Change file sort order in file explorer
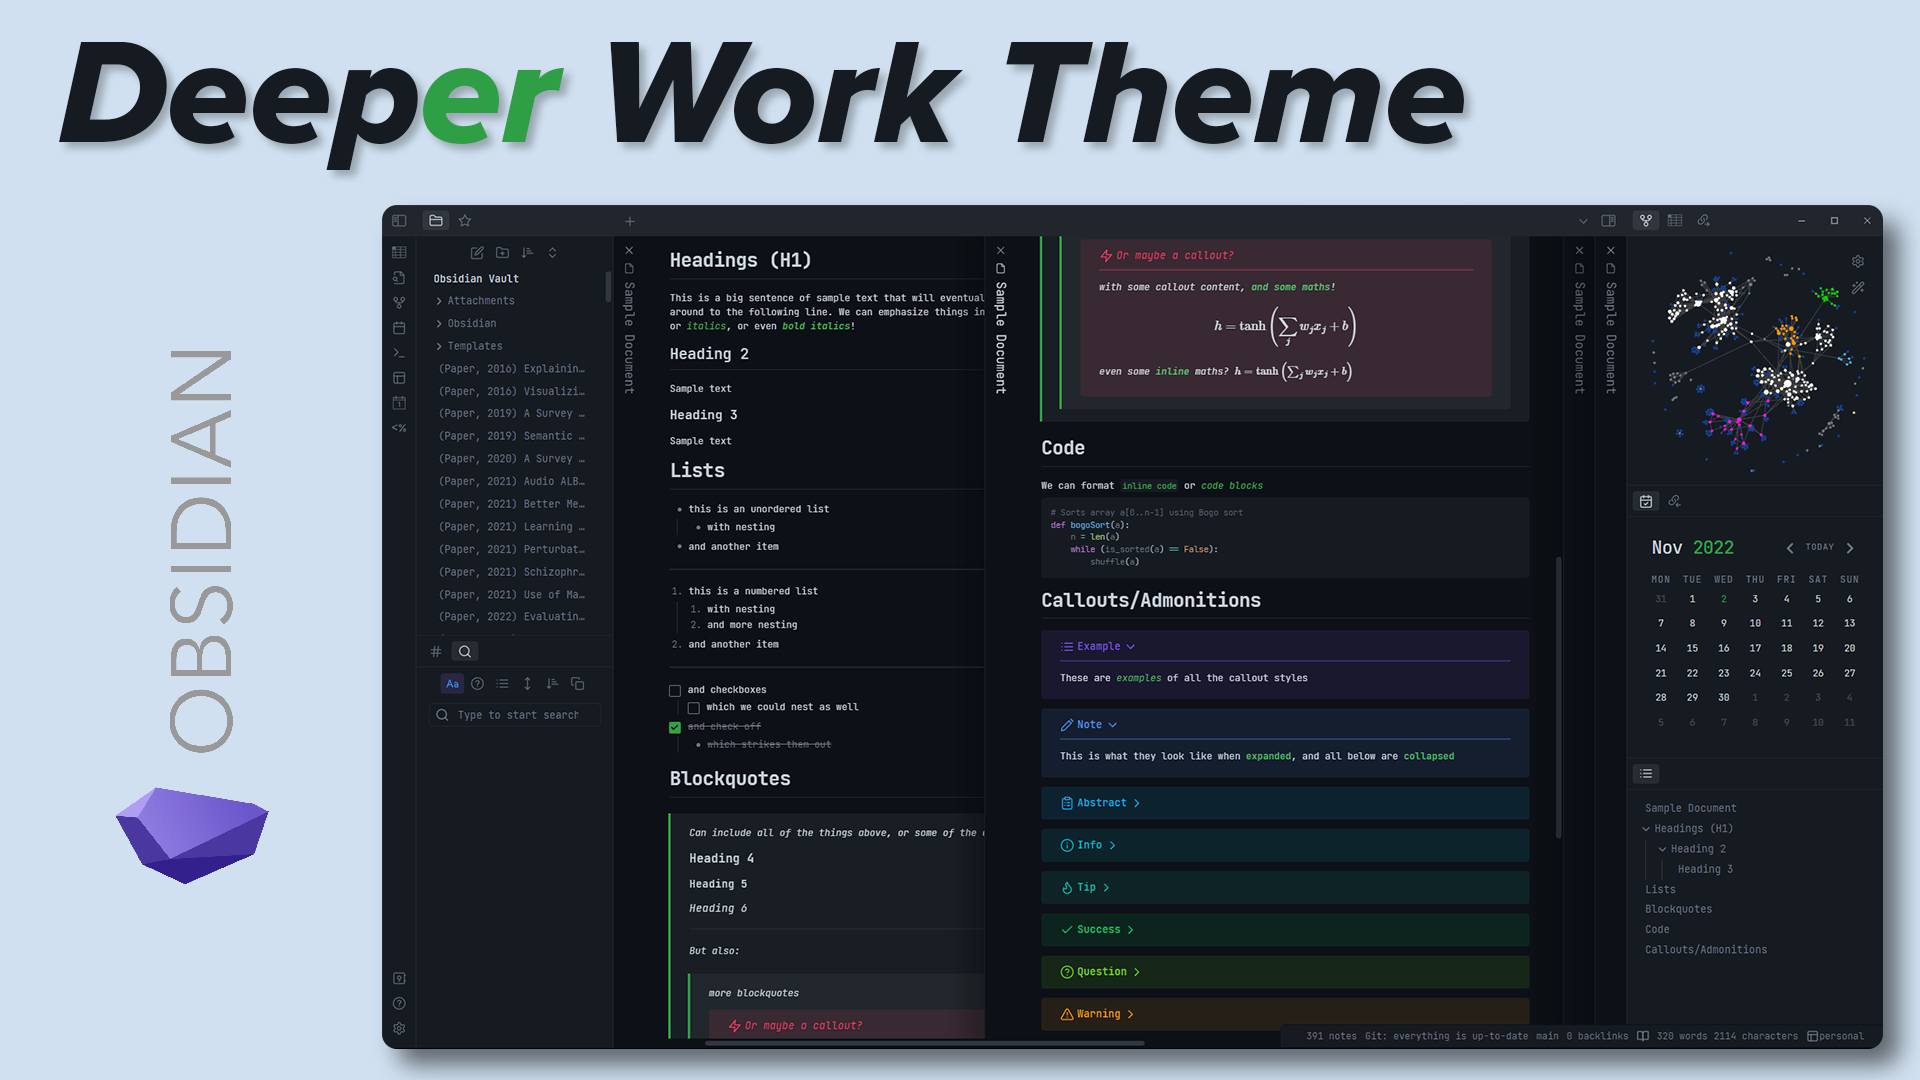This screenshot has width=1920, height=1080. pyautogui.click(x=527, y=253)
